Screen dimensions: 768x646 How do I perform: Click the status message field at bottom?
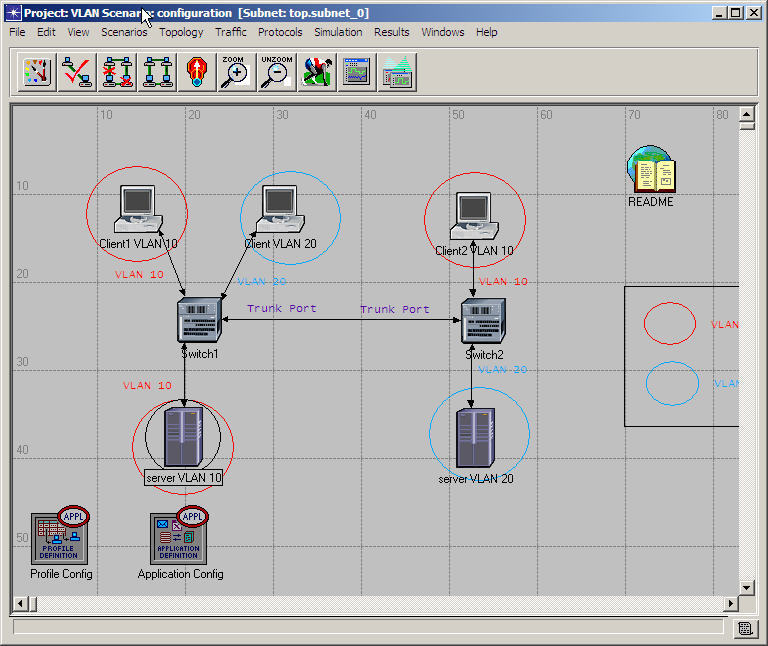coord(368,627)
